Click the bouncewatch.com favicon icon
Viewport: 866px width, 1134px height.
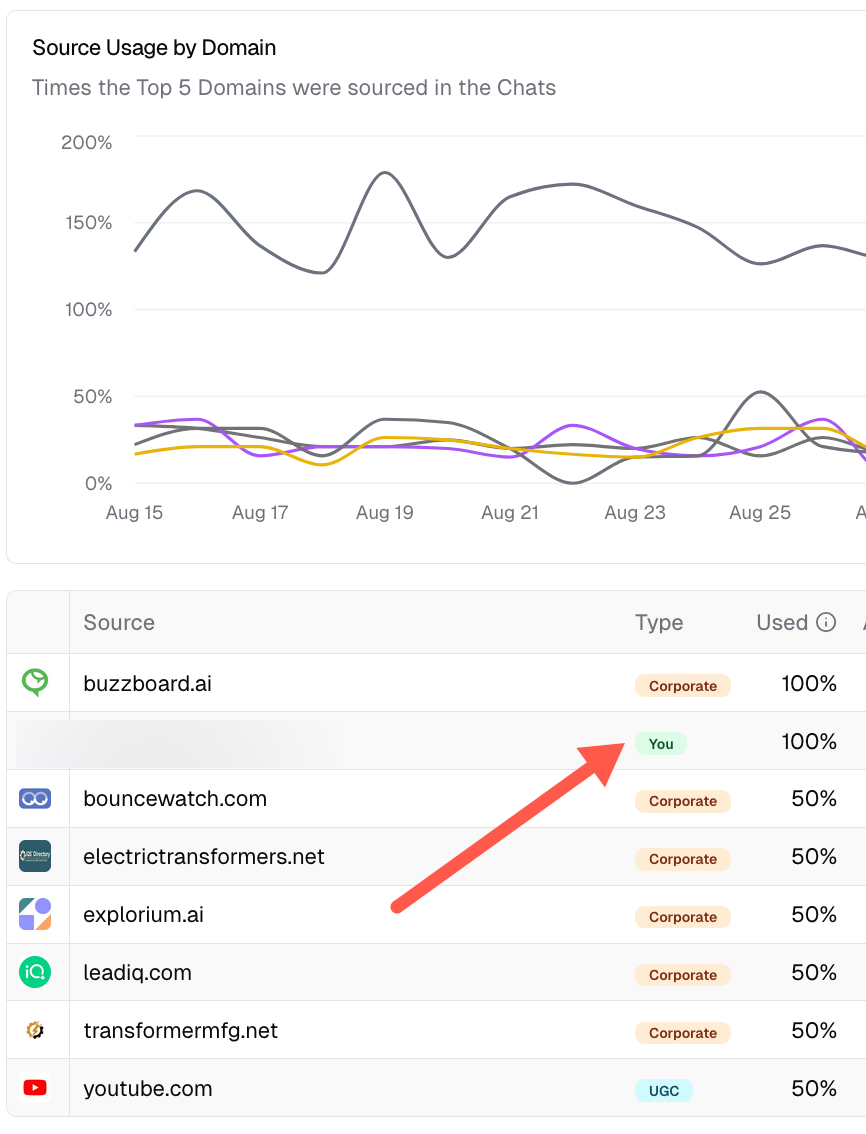point(35,798)
